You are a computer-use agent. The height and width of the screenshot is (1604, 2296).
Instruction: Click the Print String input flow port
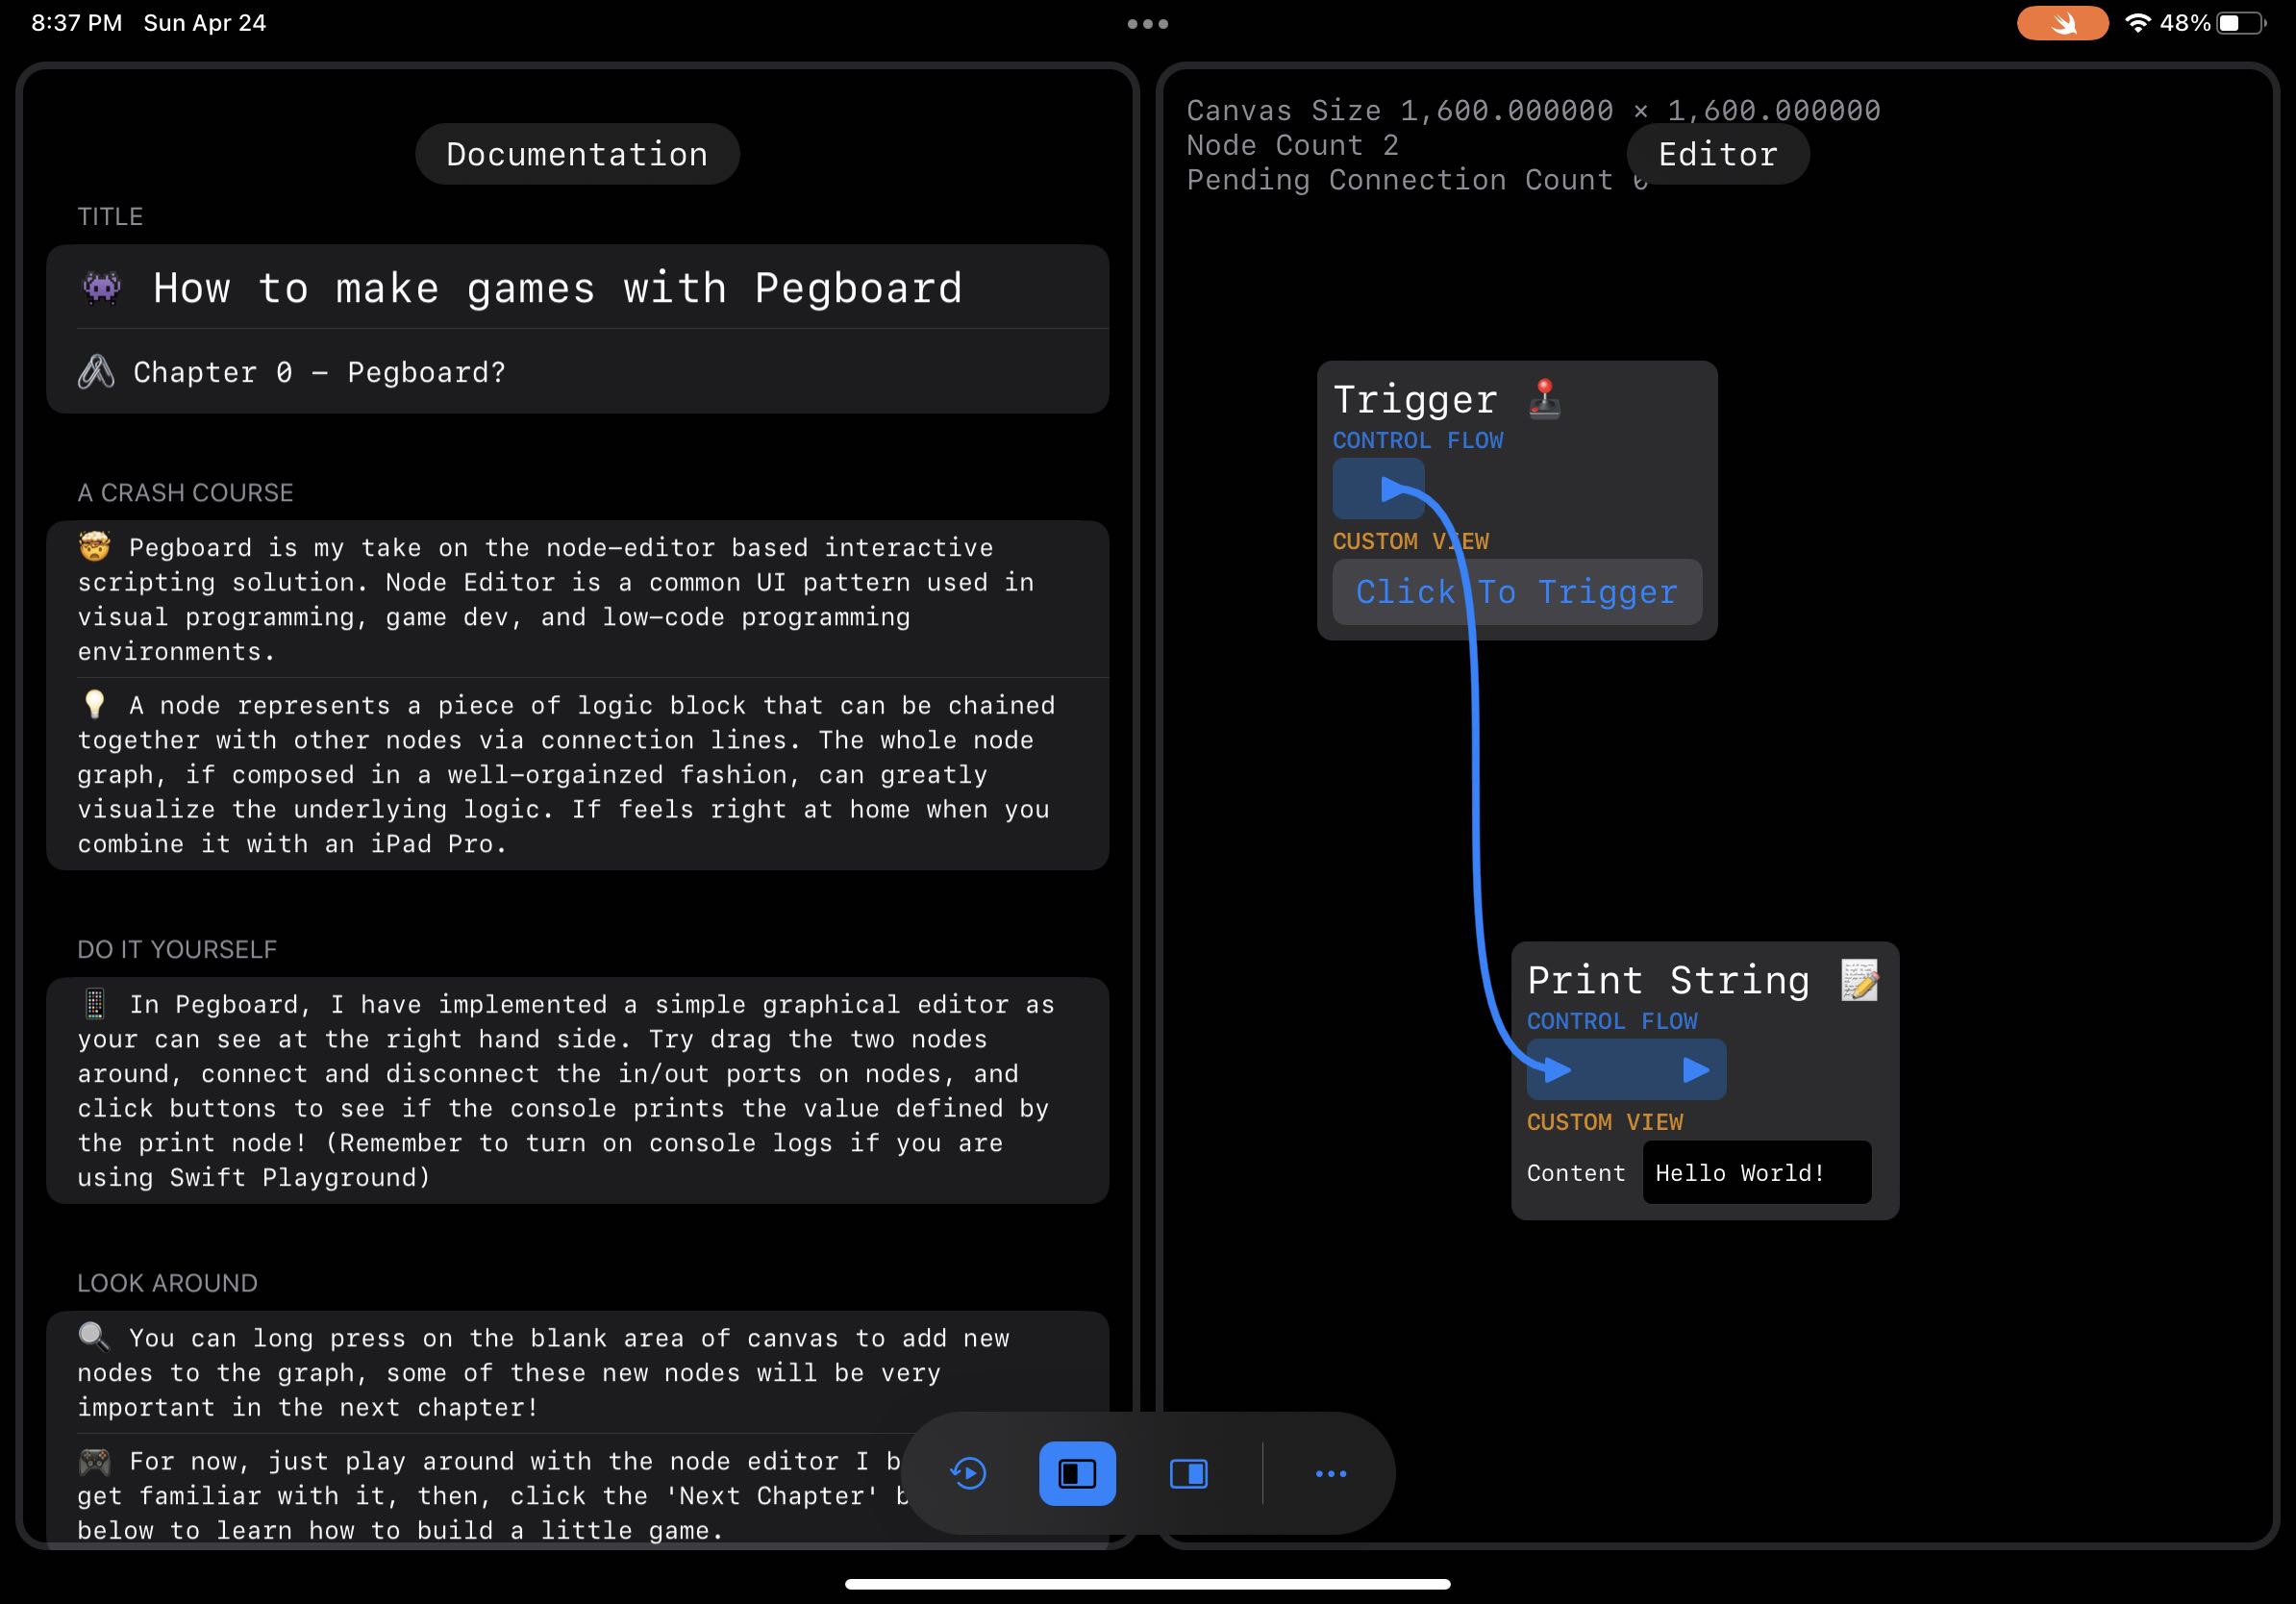(1556, 1070)
